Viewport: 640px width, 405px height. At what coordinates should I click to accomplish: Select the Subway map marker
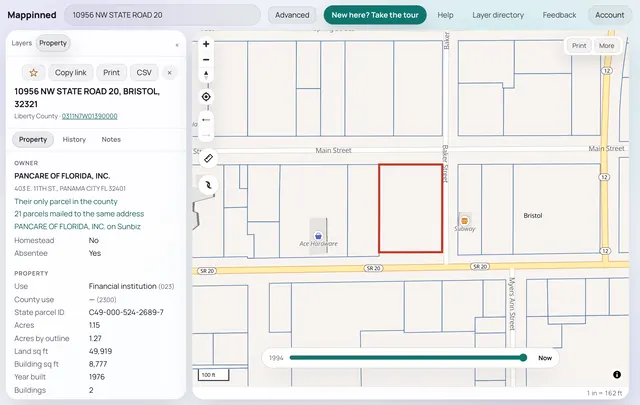[x=464, y=221]
